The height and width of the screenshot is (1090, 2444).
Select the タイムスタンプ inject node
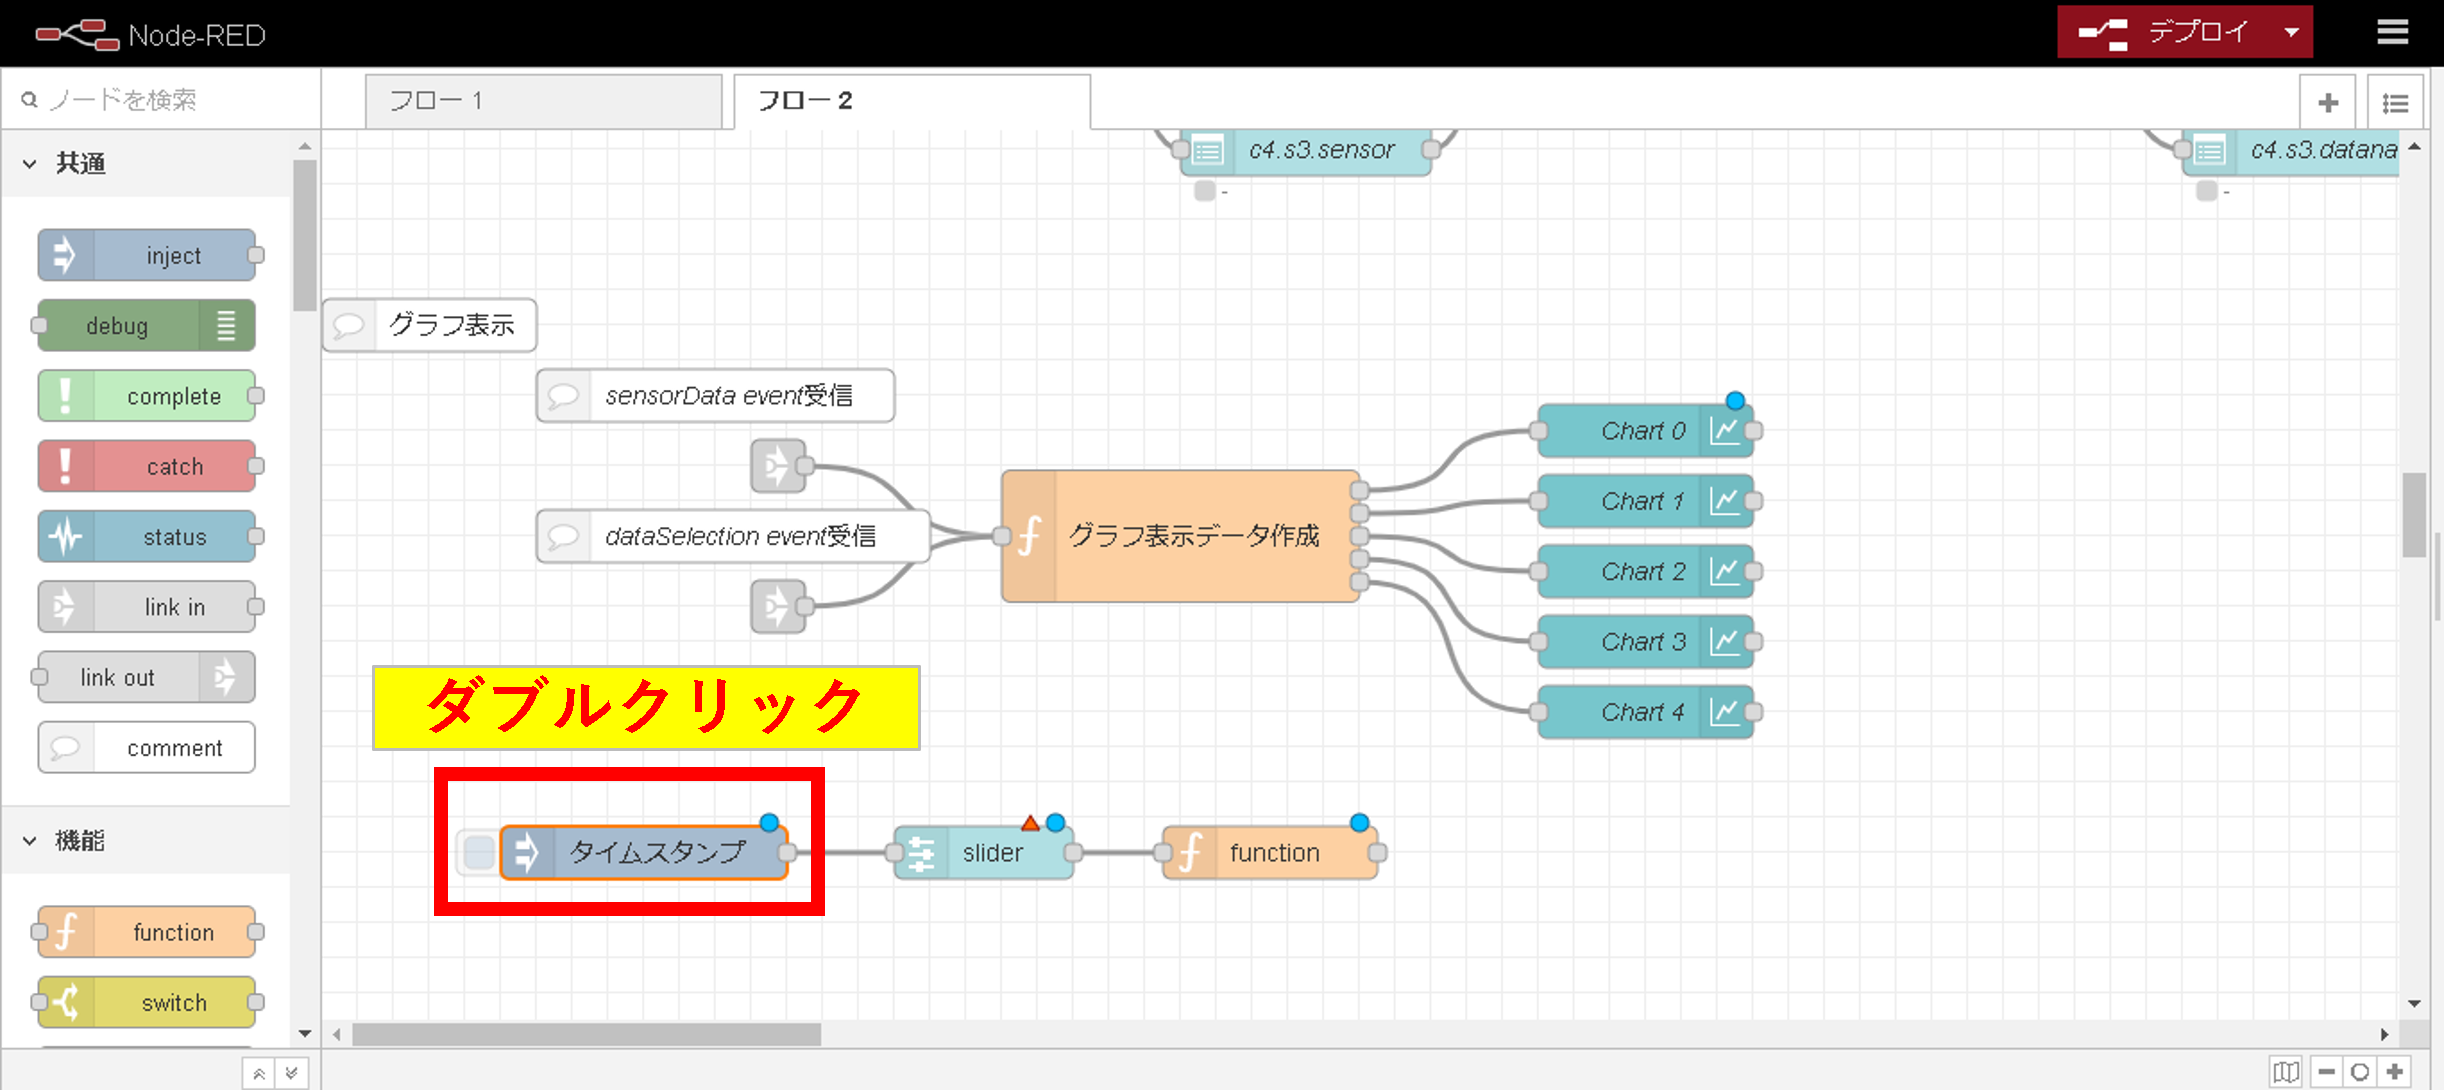(644, 853)
